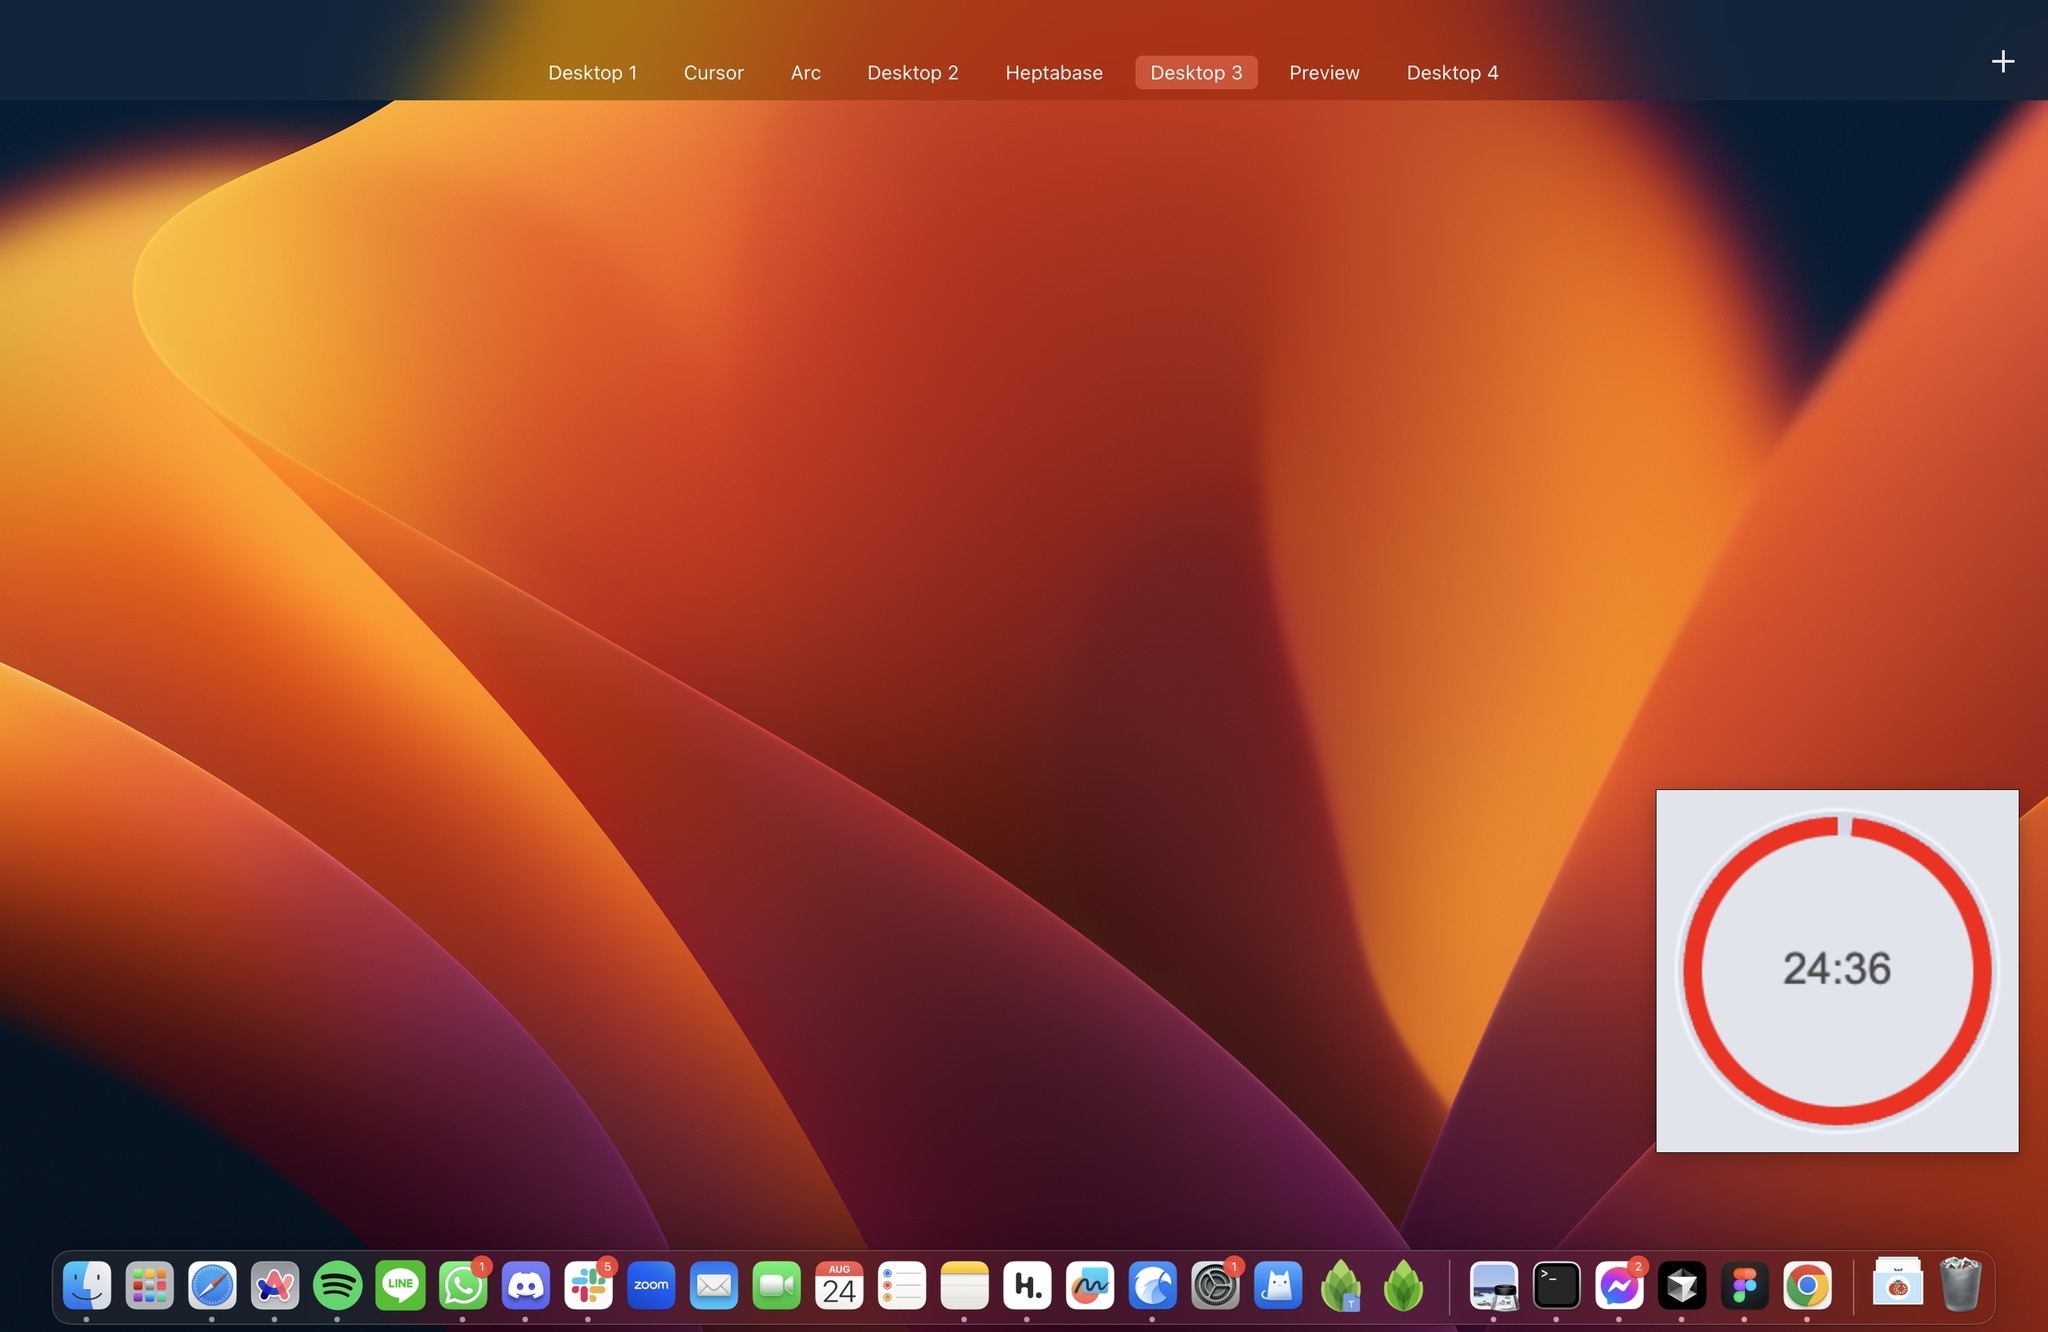
Task: Select the Cursor fullscreen space
Action: tap(713, 73)
